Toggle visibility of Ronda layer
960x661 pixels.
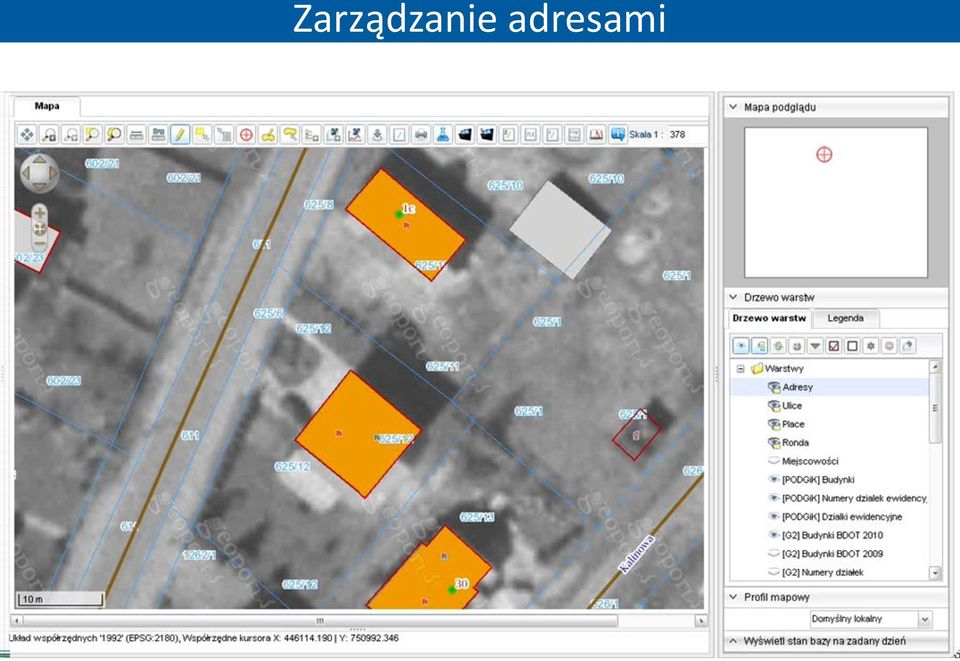(774, 443)
